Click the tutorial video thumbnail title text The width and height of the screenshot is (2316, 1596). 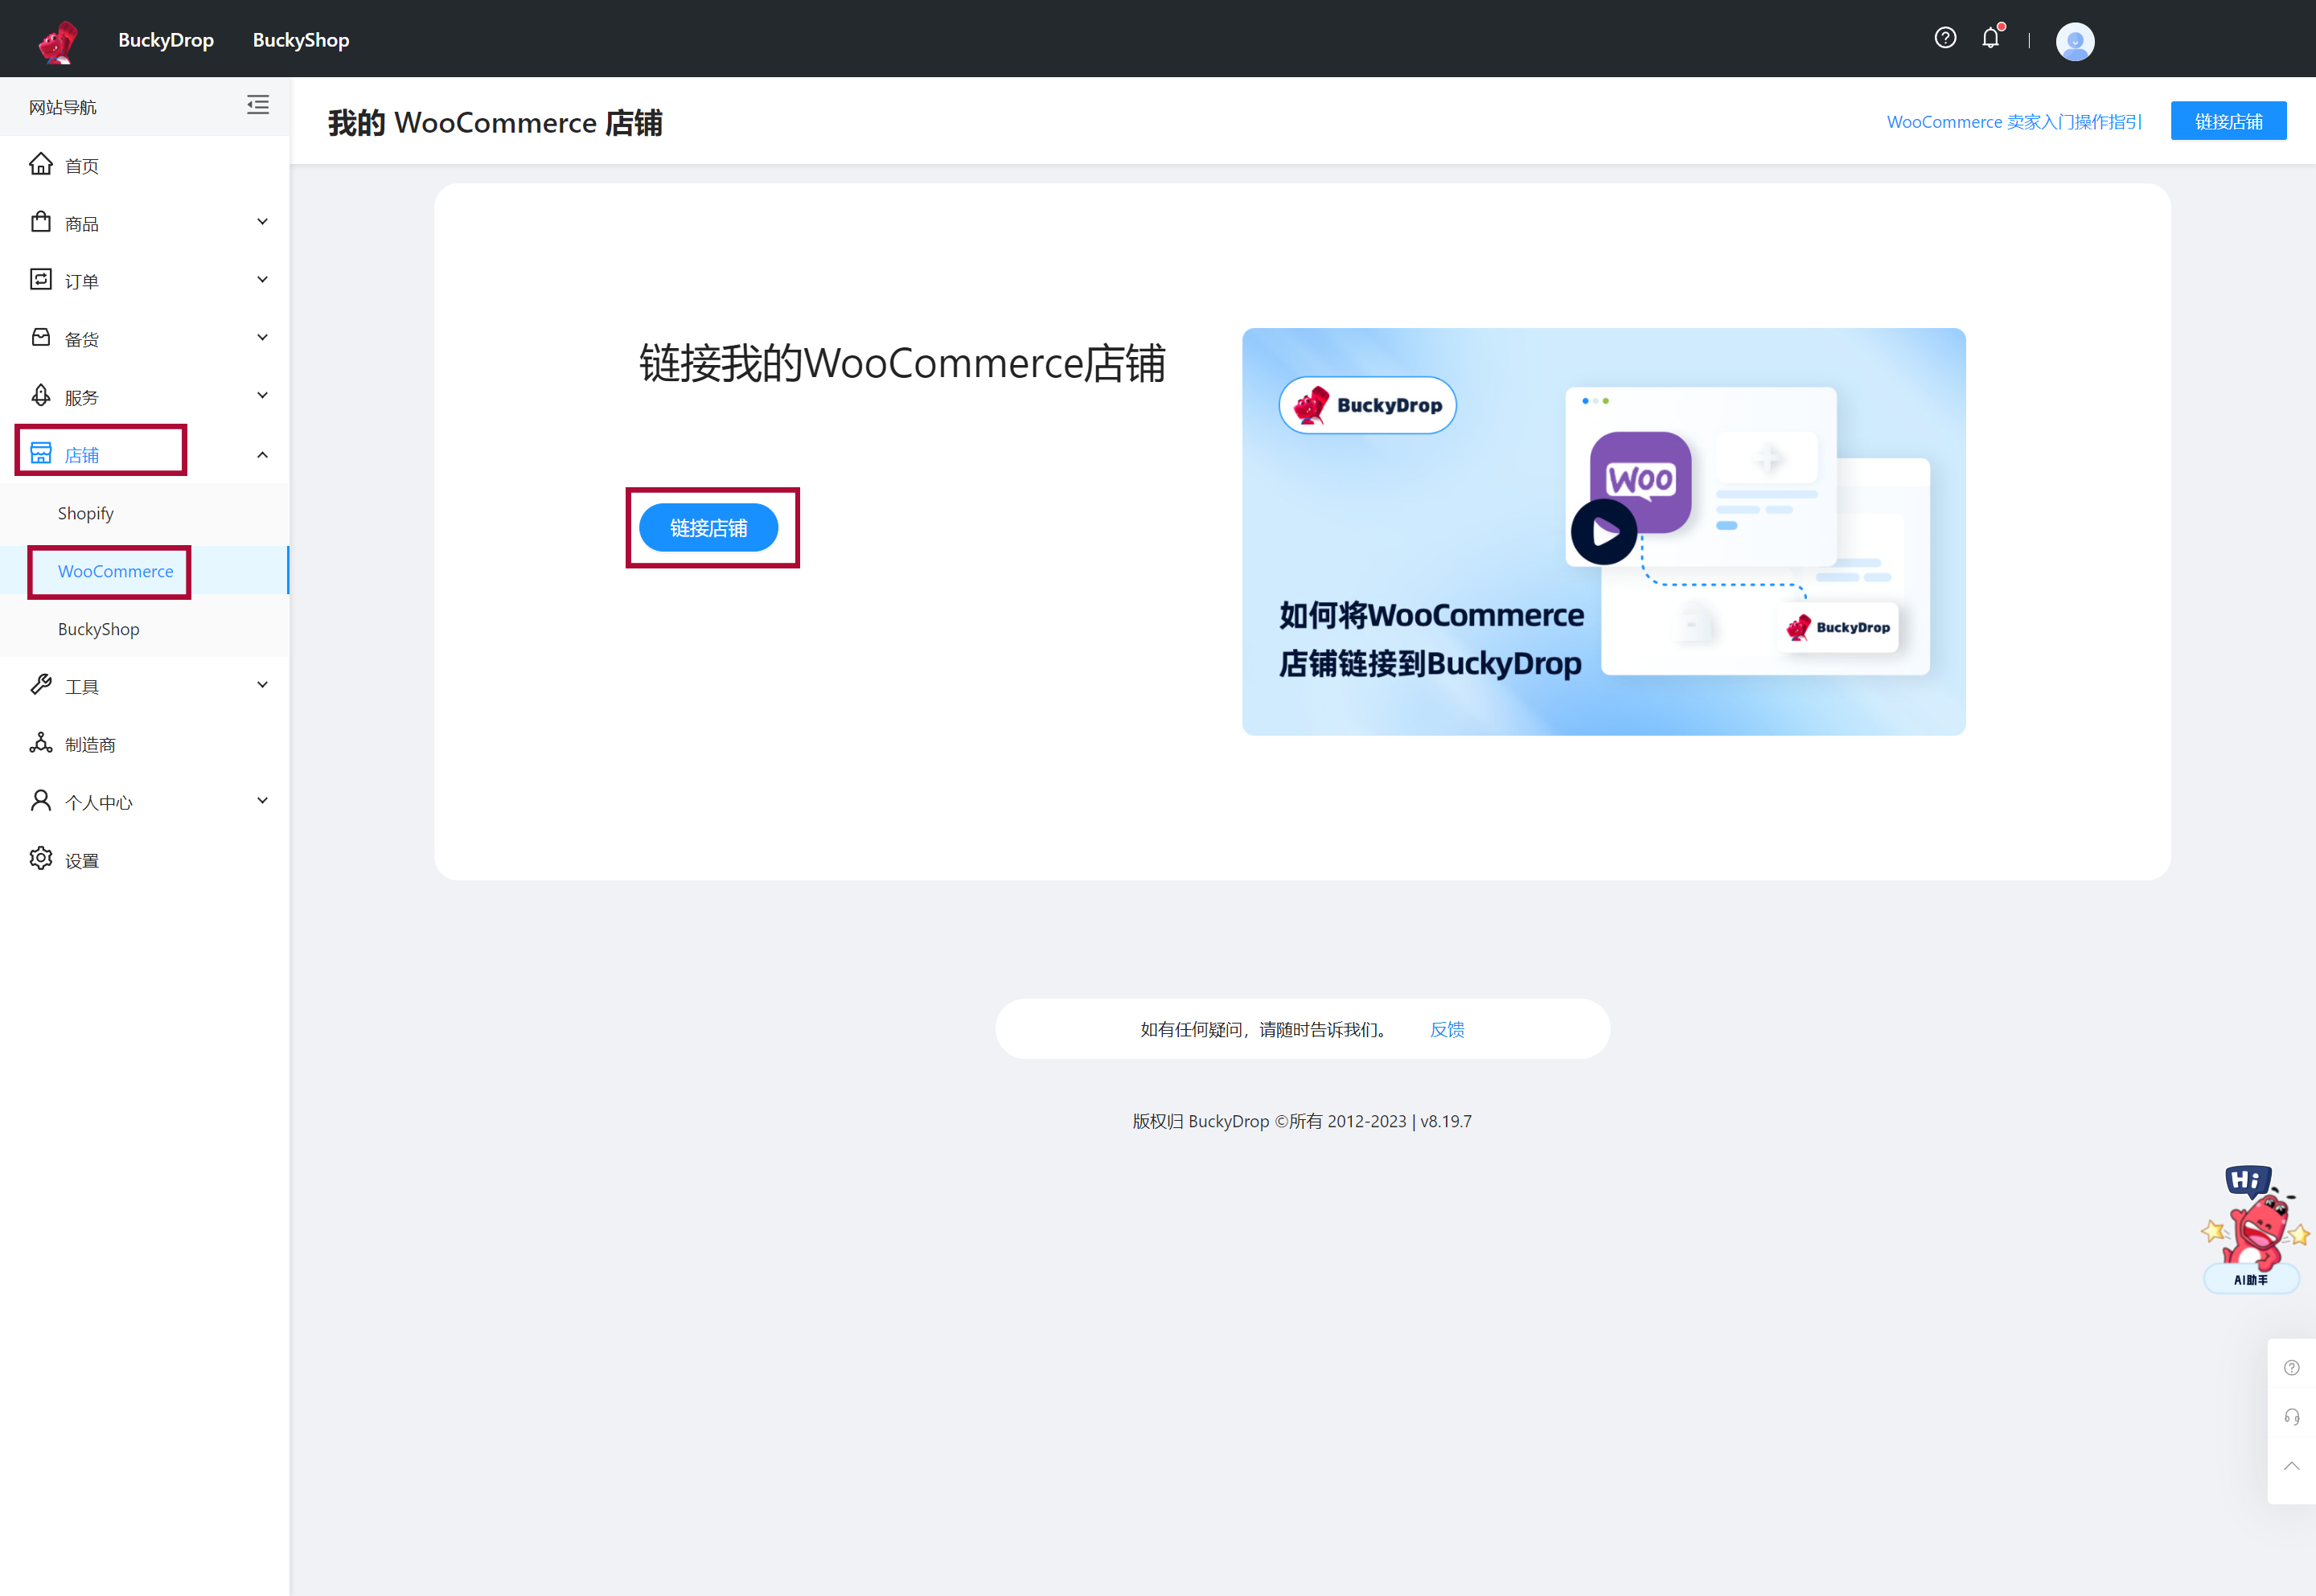pos(1431,639)
